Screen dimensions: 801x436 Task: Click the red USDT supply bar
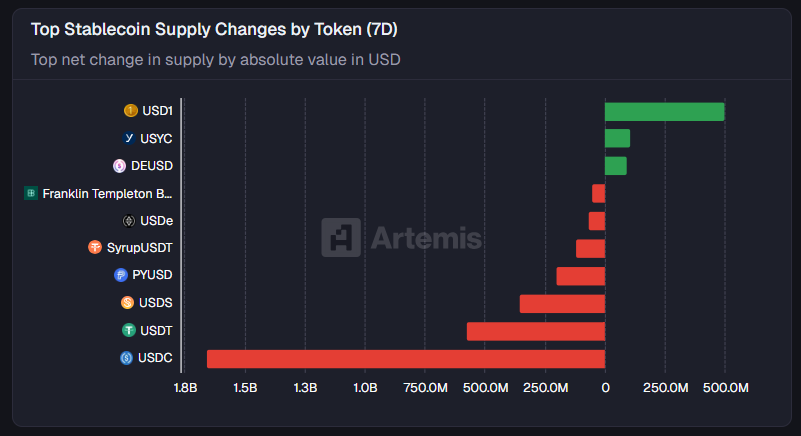(x=535, y=331)
